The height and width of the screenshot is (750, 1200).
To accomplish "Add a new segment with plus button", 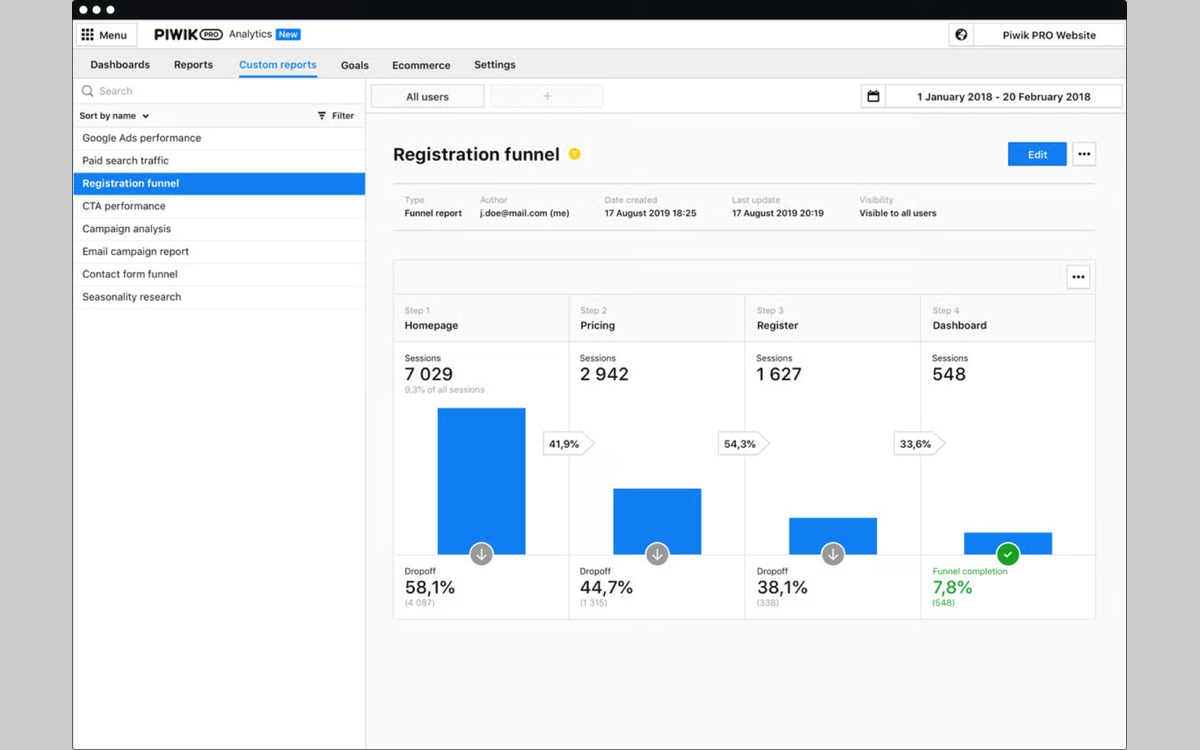I will click(547, 97).
